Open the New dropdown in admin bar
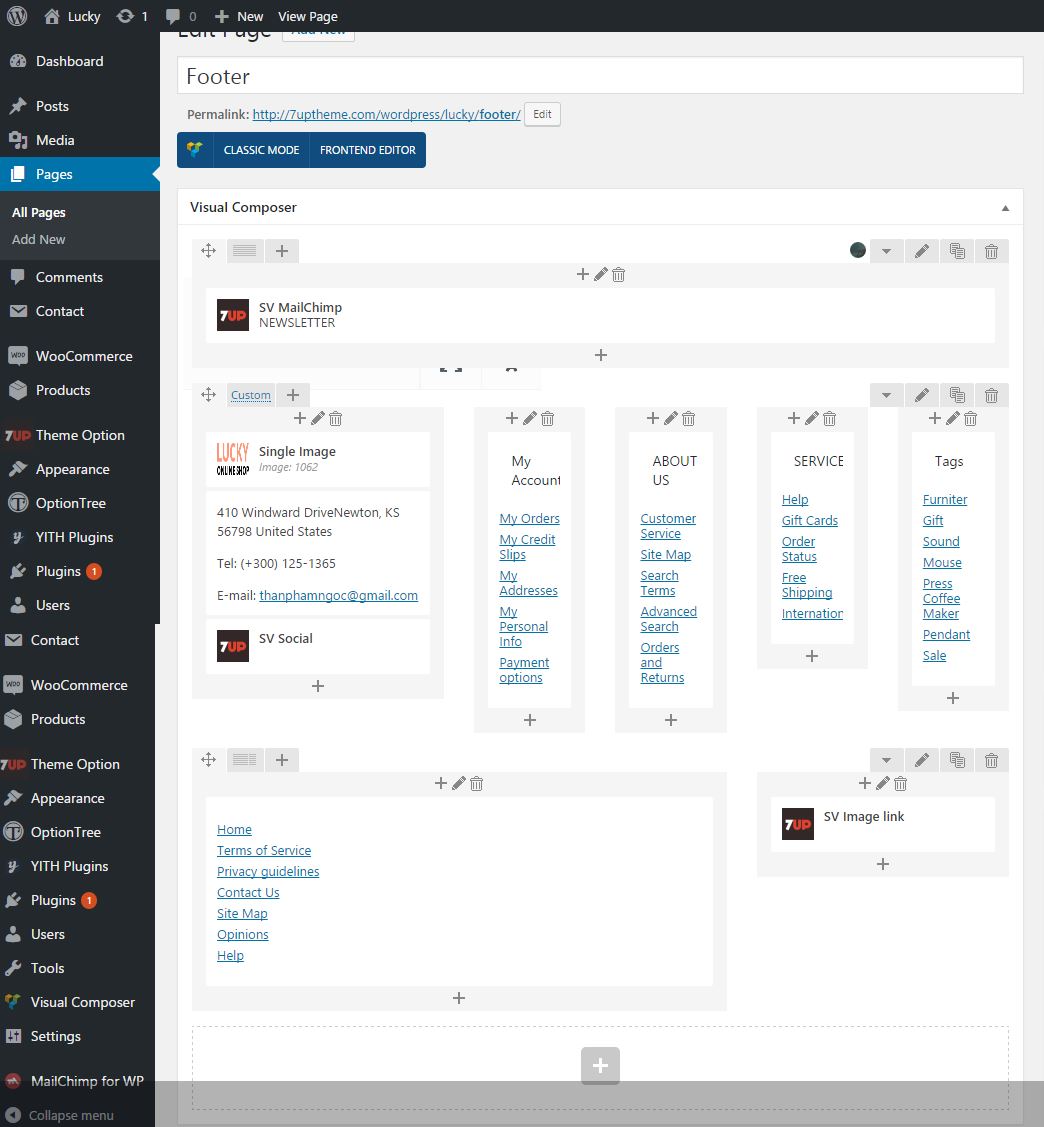The height and width of the screenshot is (1127, 1044). (239, 16)
